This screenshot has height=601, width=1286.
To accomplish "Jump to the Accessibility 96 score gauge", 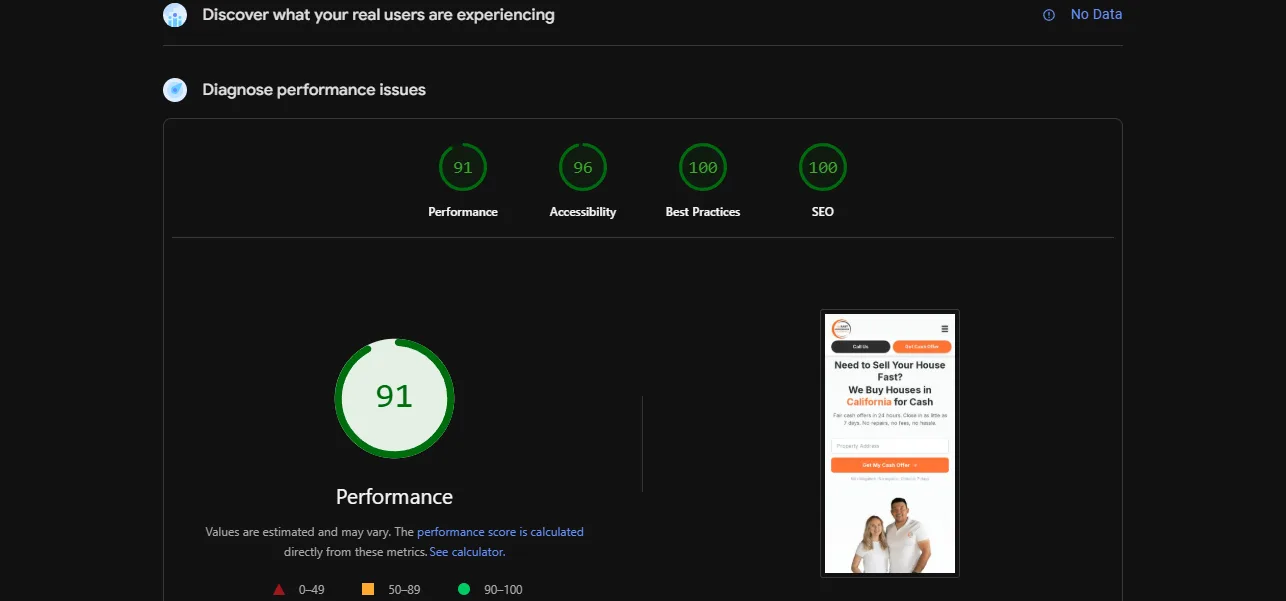I will tap(583, 168).
